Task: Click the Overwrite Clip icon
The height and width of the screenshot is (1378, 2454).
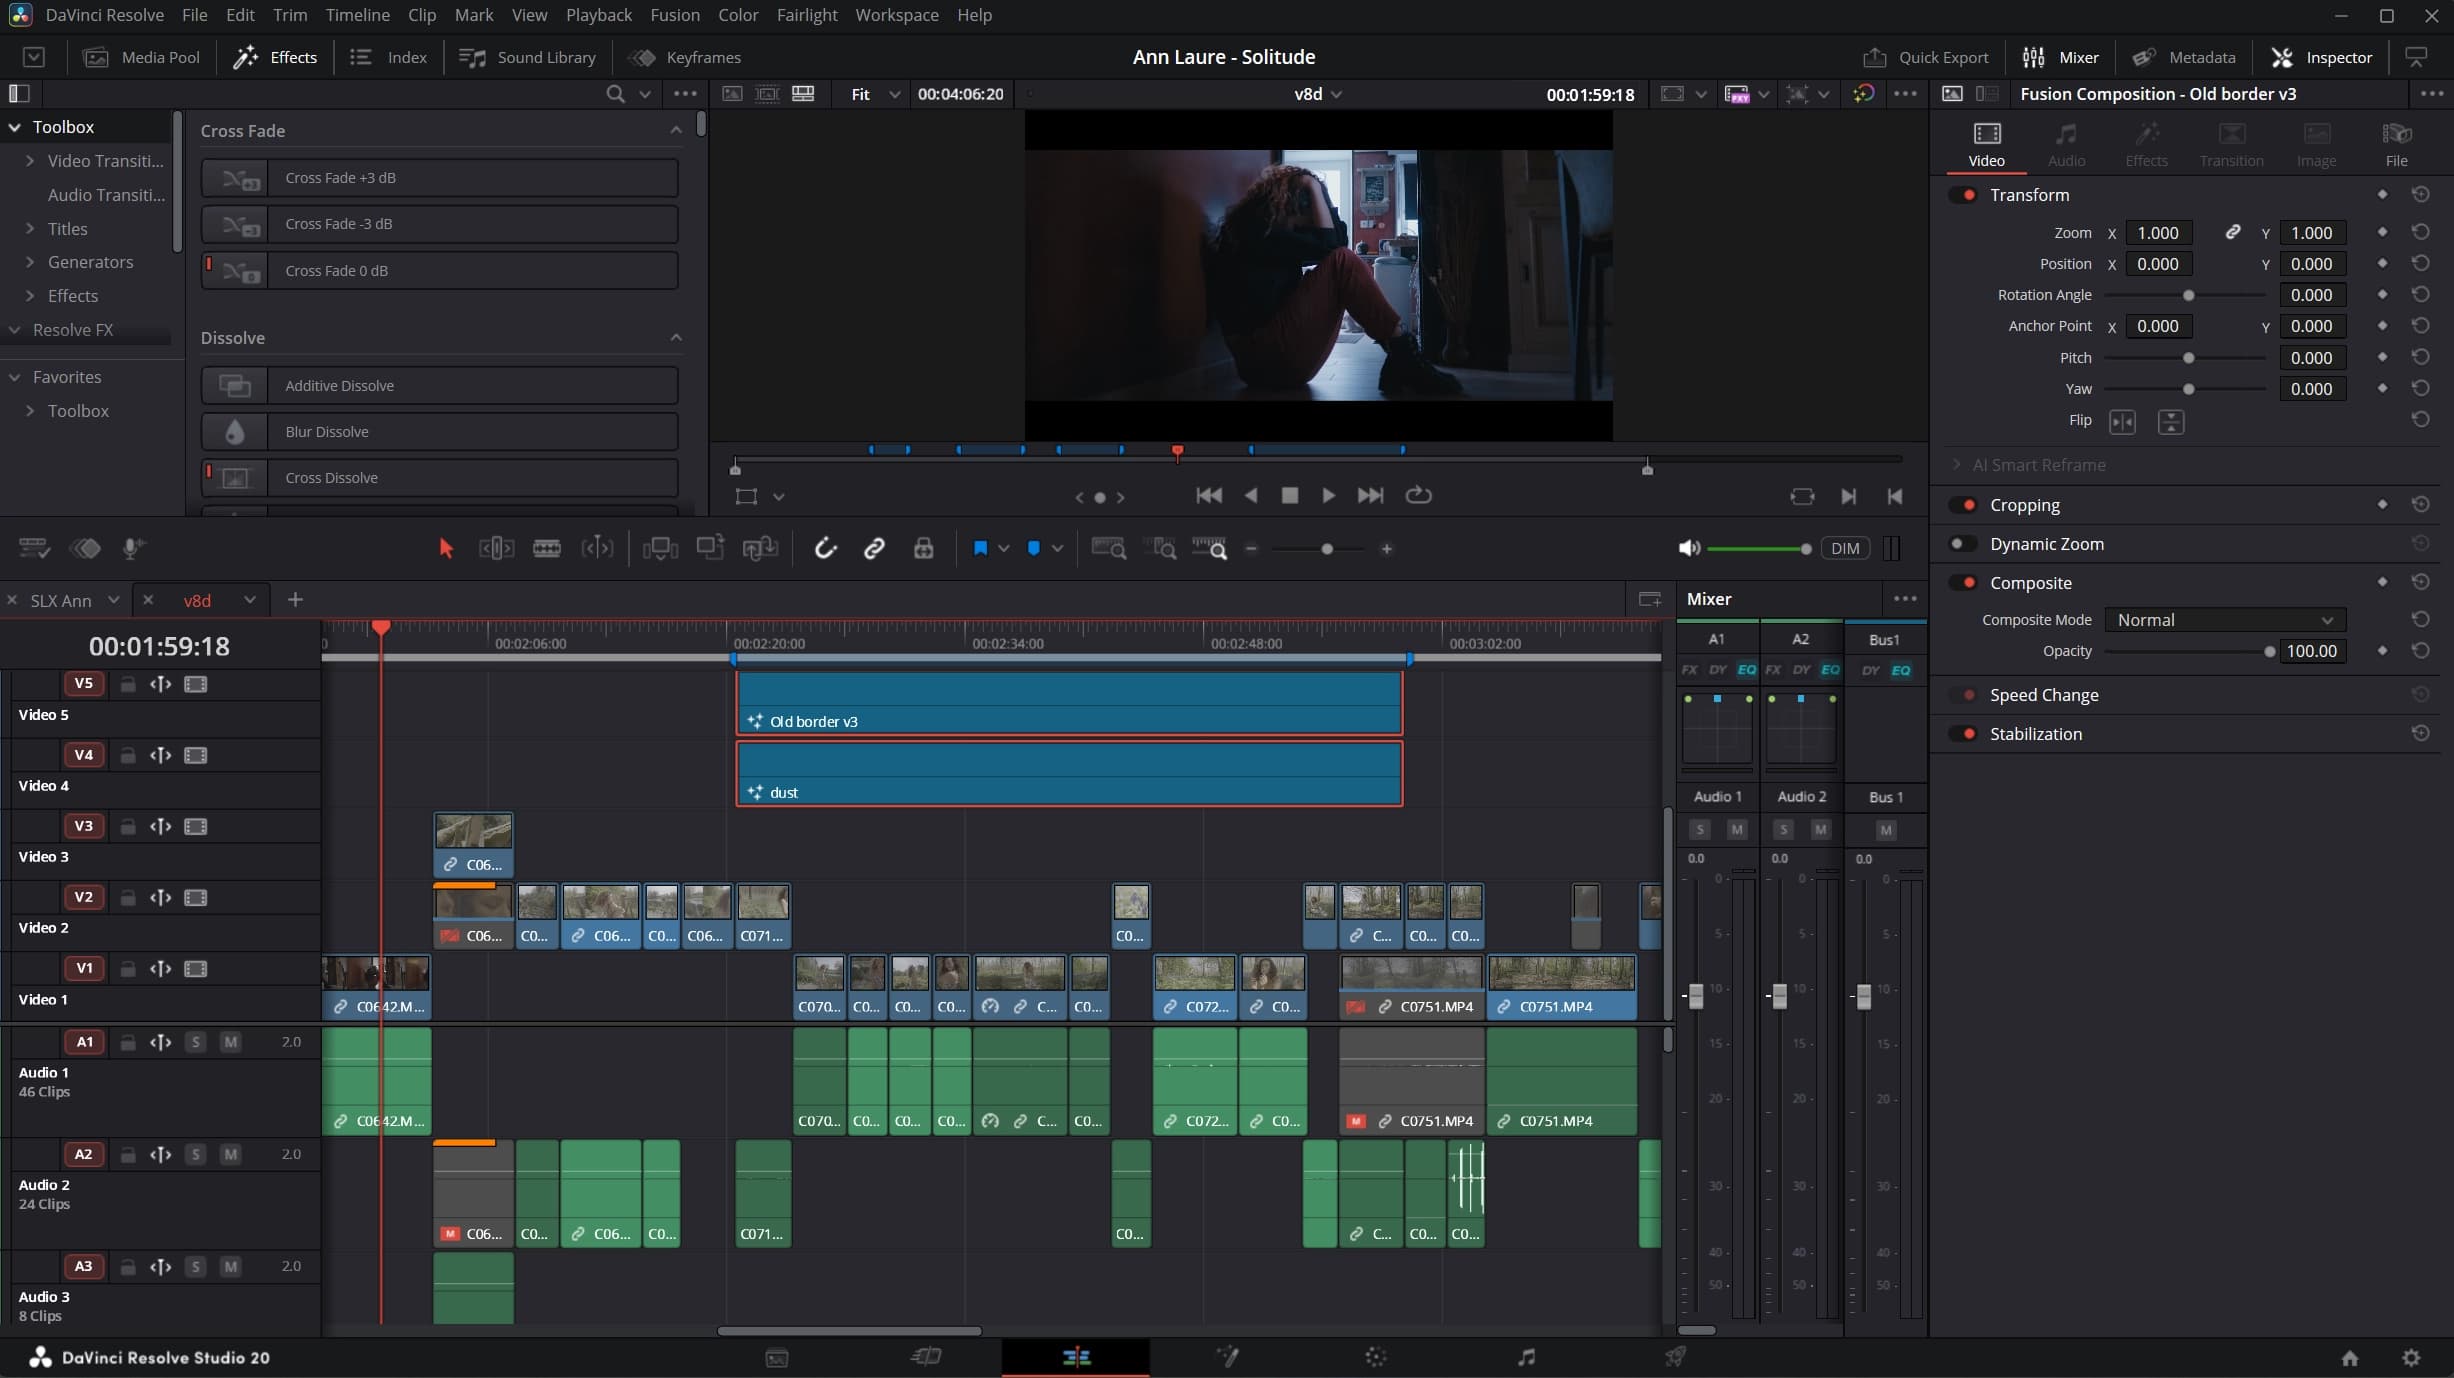Action: (x=710, y=548)
